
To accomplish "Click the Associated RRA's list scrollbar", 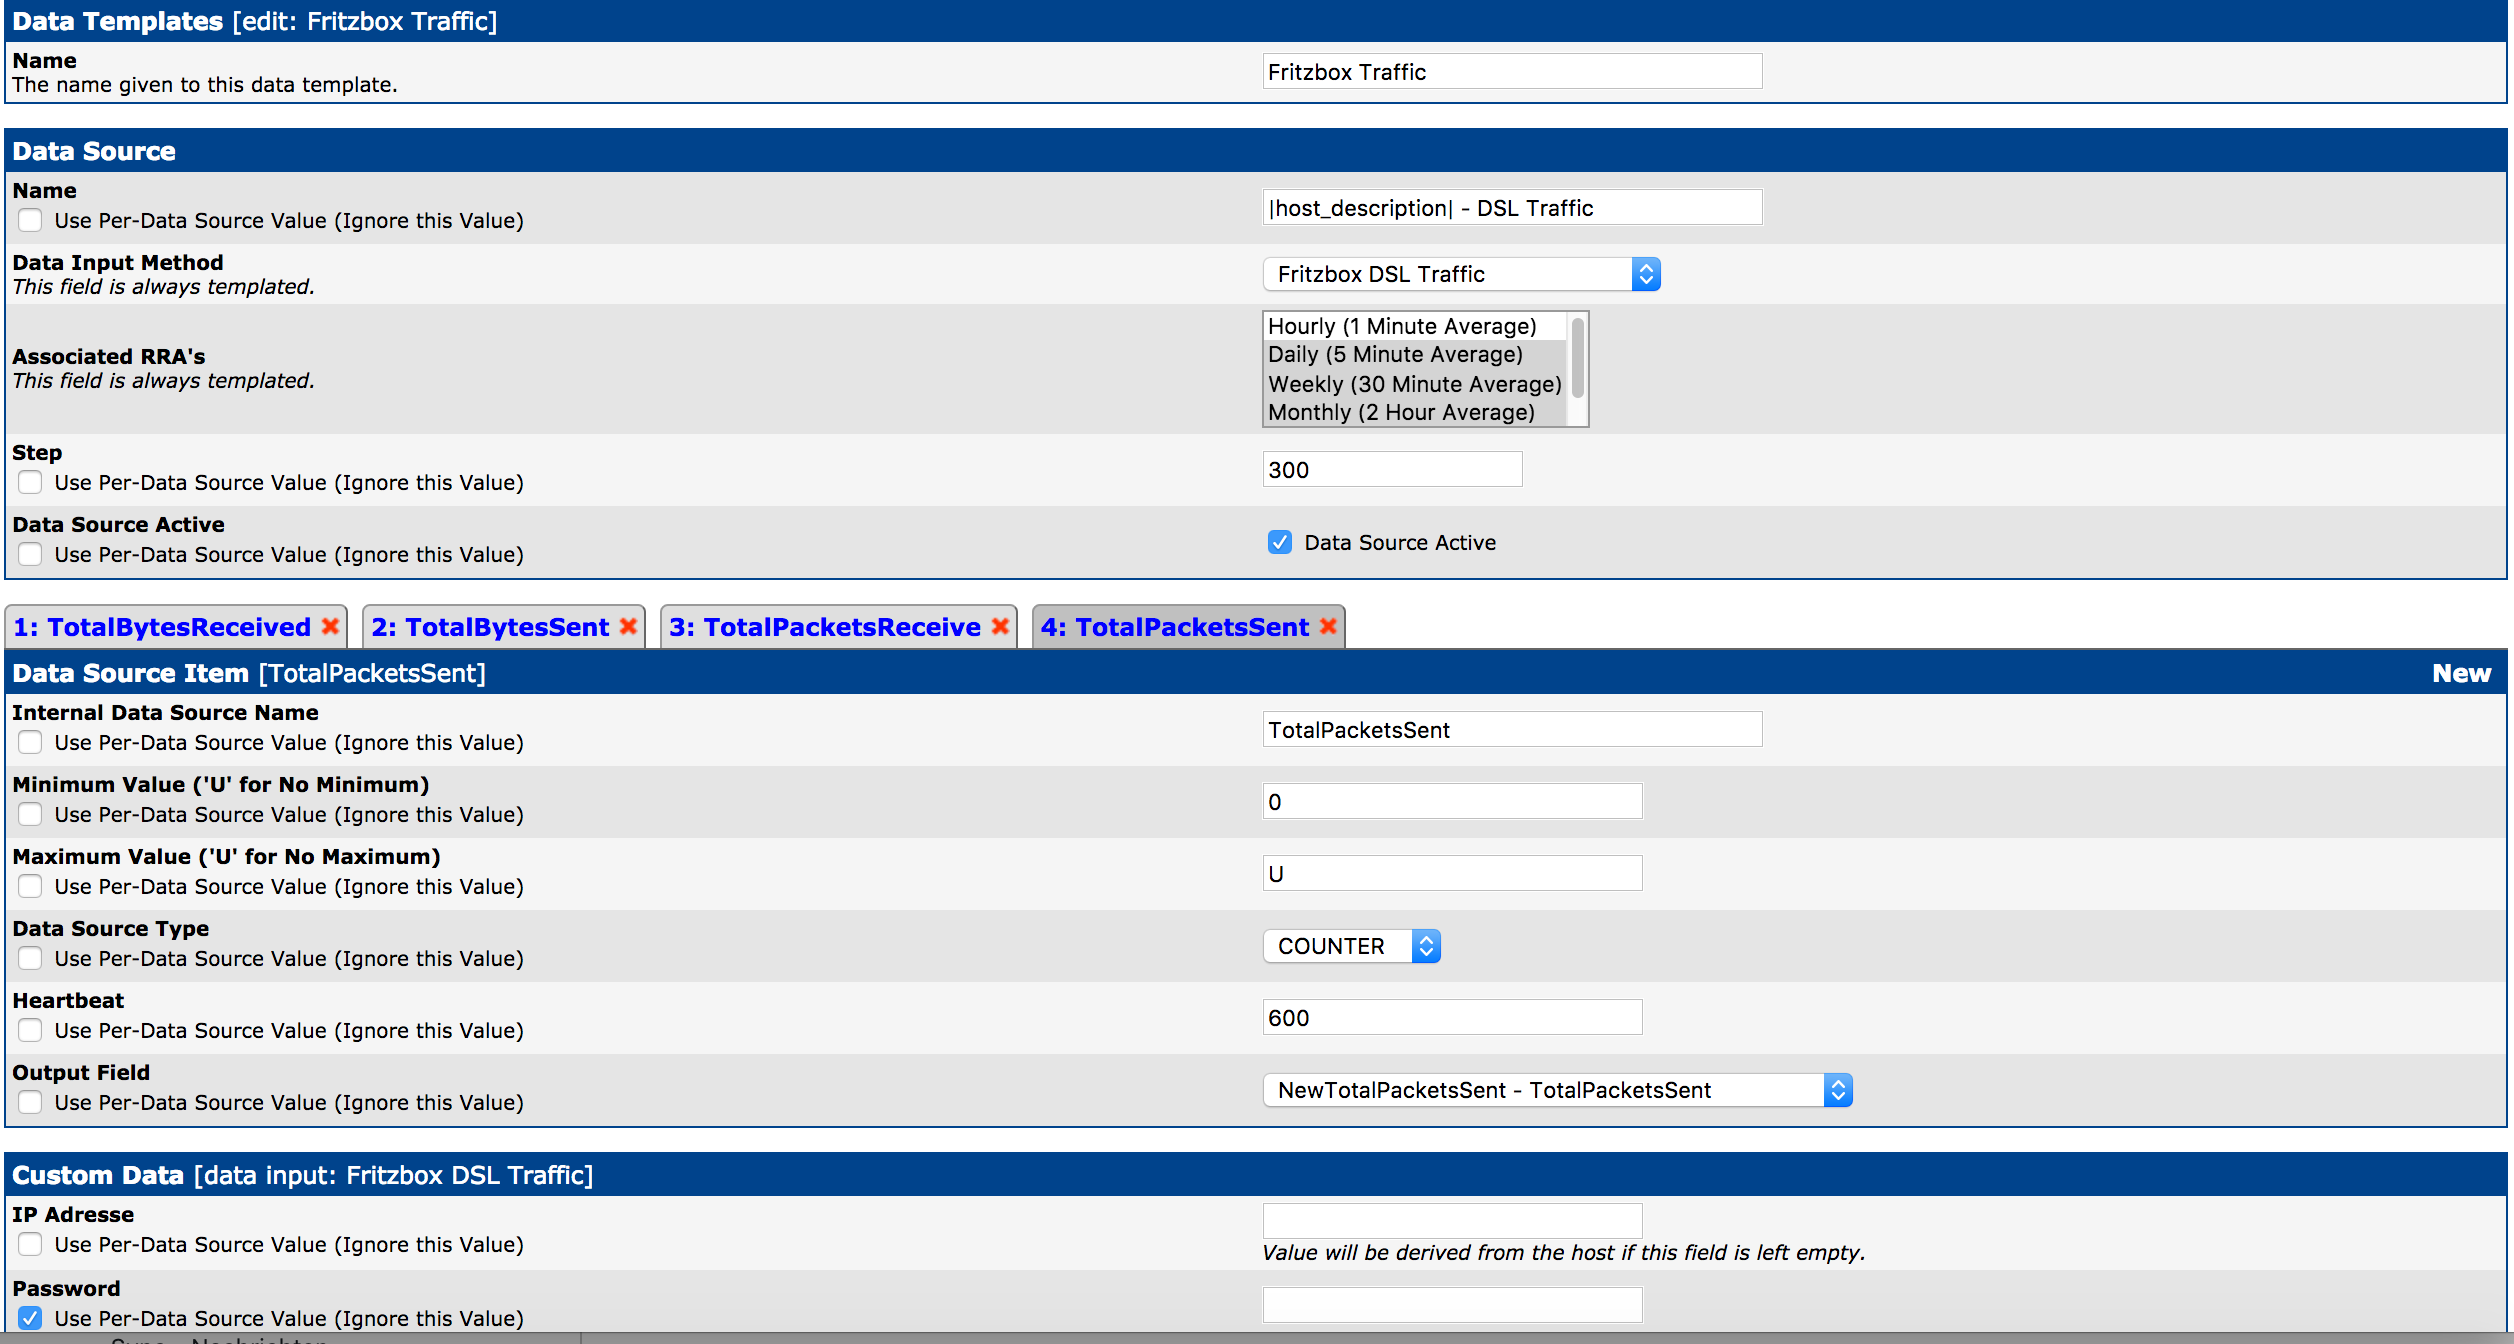I will (1577, 358).
